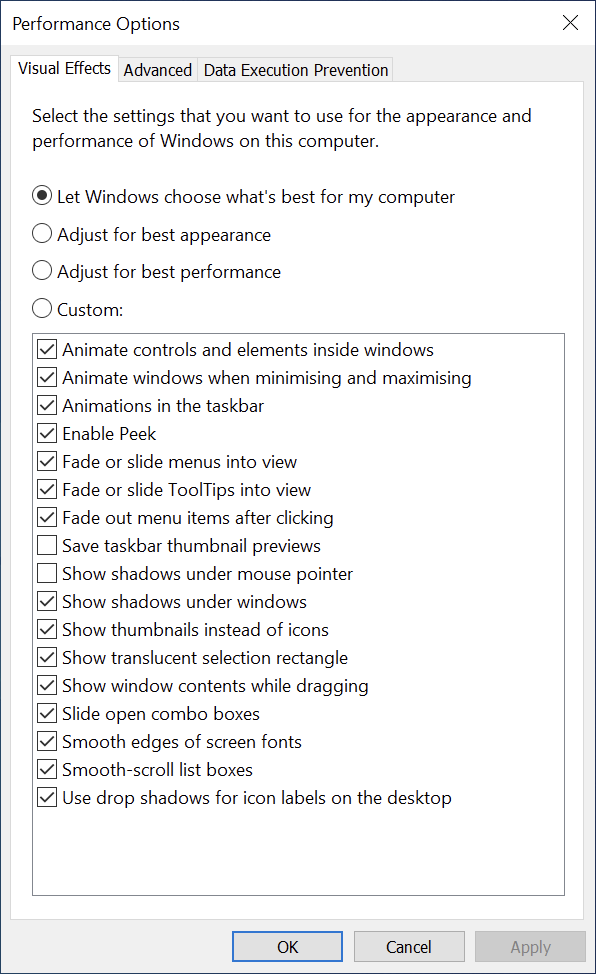Choose the "Custom" settings option
Image resolution: width=596 pixels, height=974 pixels.
42,308
